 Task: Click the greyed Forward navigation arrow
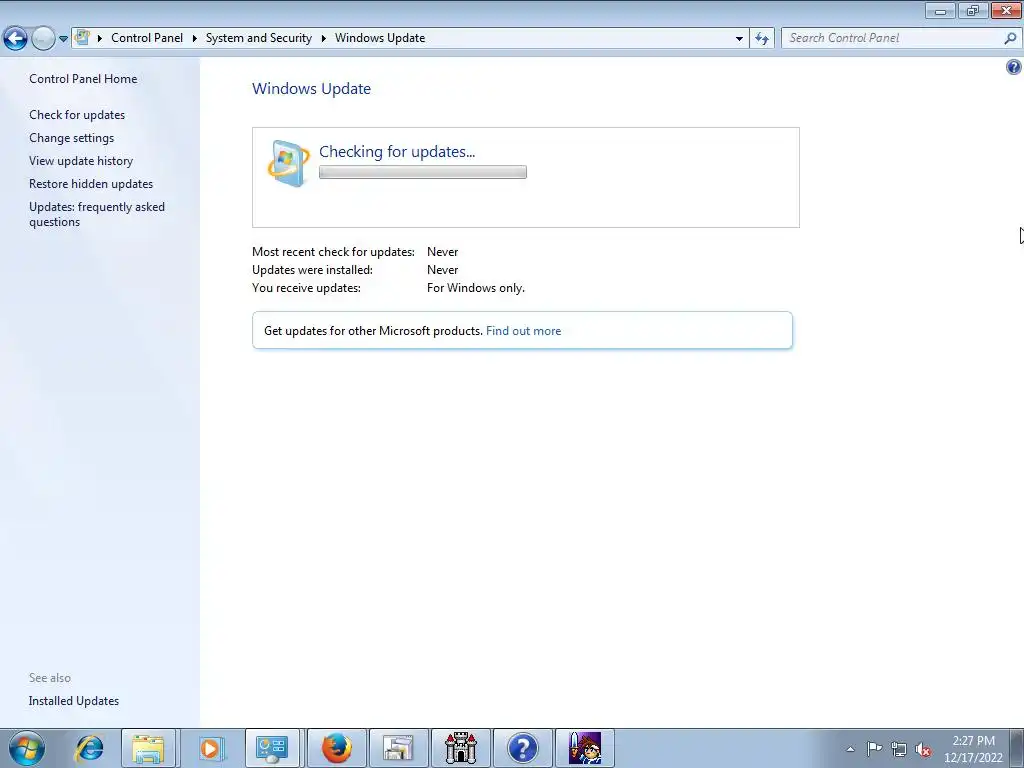[43, 39]
